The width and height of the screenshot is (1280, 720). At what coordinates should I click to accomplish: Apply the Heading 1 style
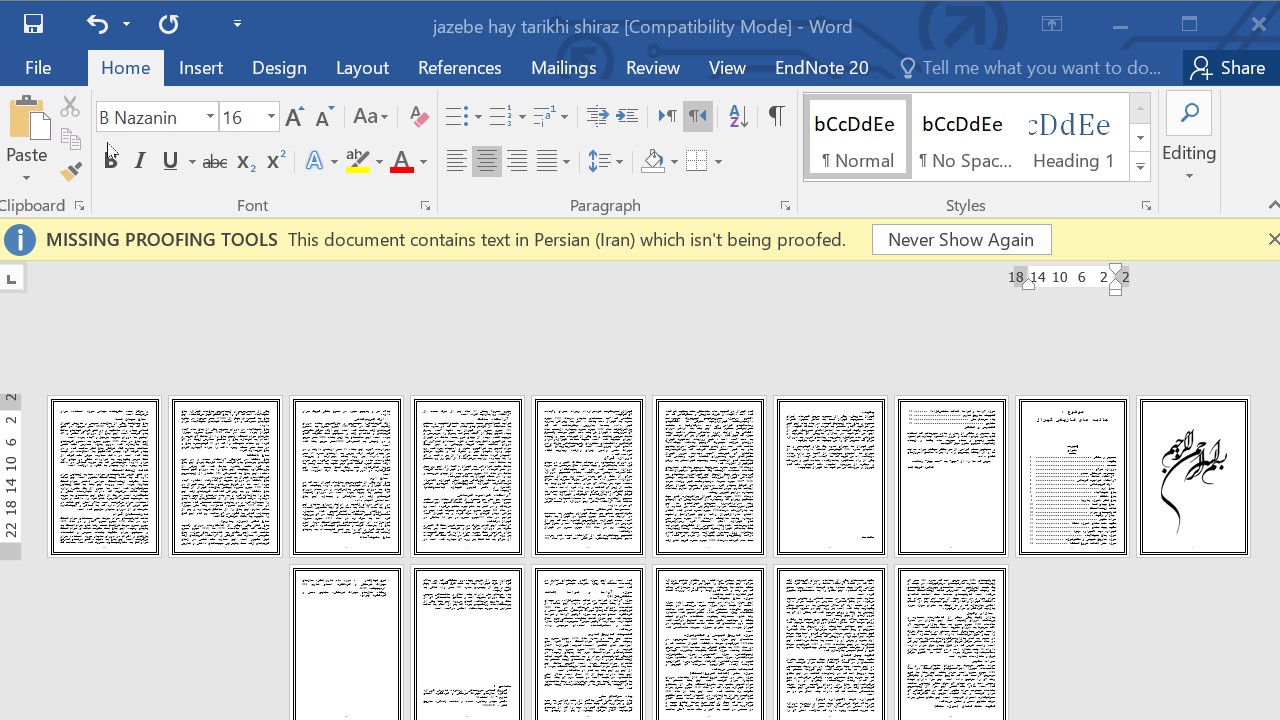coord(1072,137)
